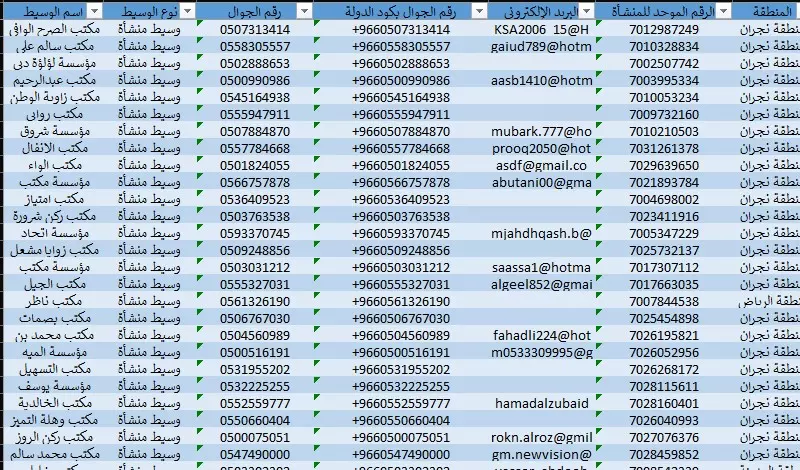800x470 pixels.
Task: Click cell containing +966536409523
Action: [401, 199]
